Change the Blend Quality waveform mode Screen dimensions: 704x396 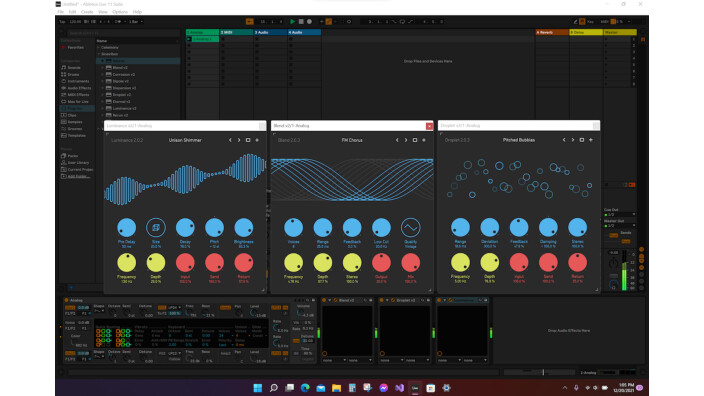[410, 228]
